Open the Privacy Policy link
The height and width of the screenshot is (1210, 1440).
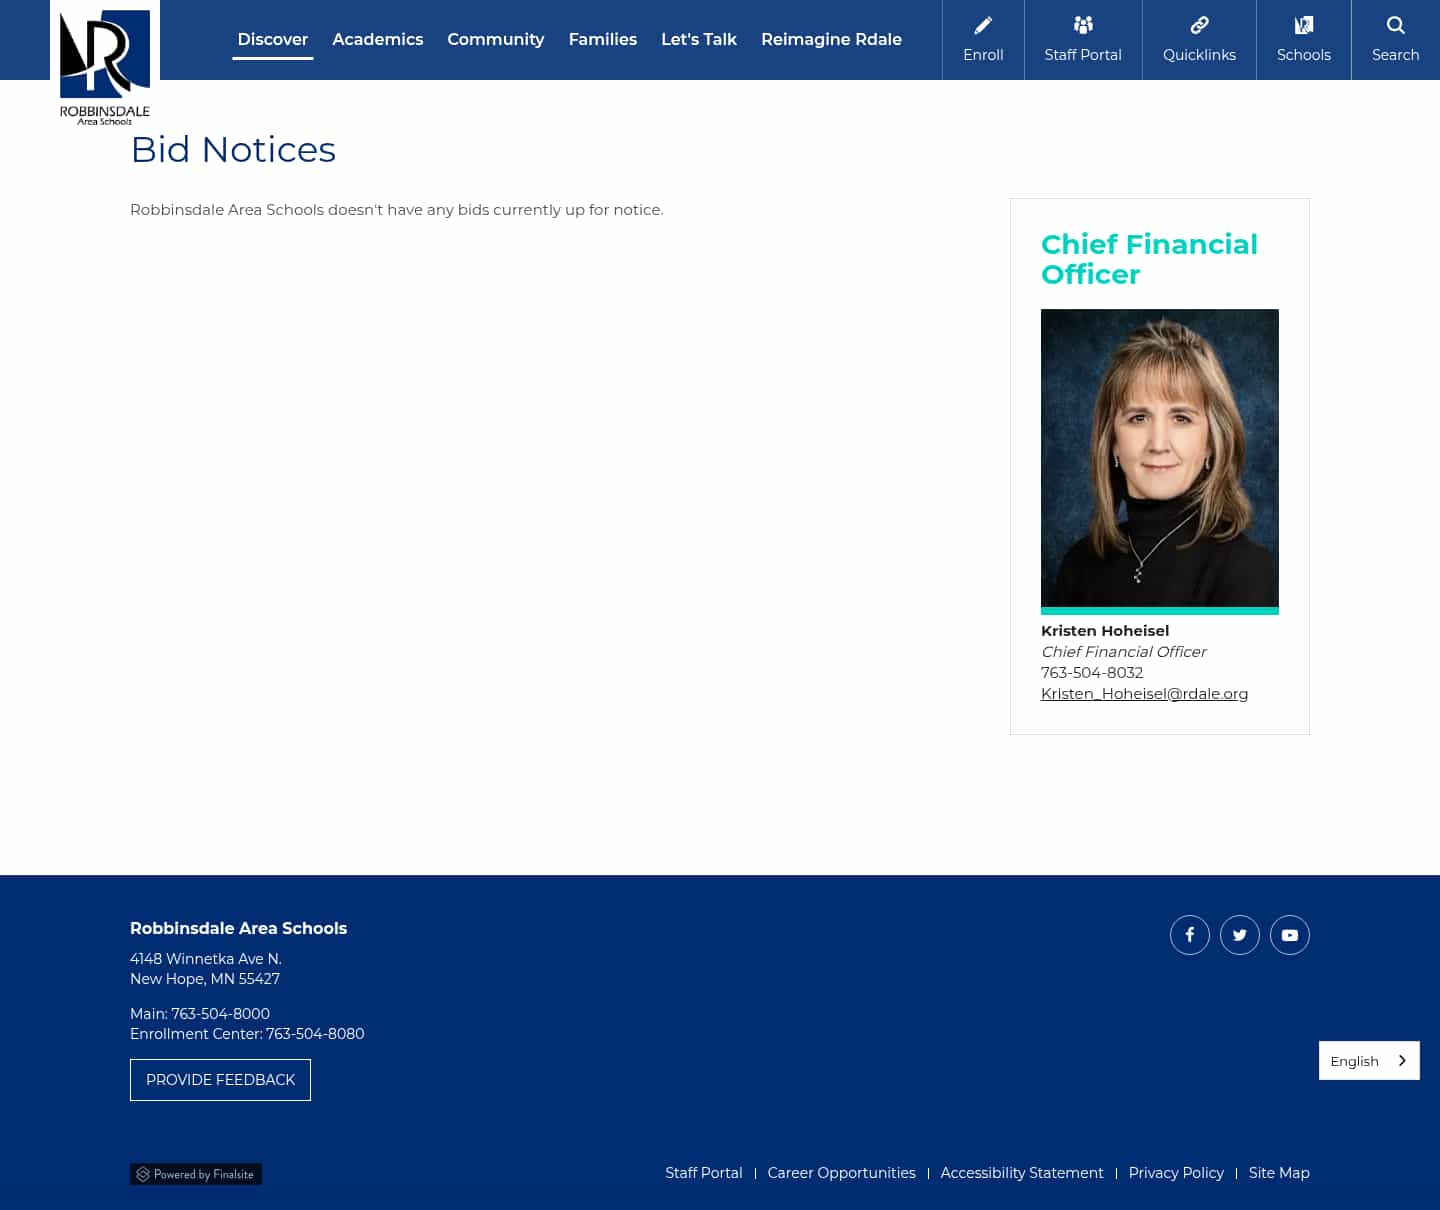[x=1176, y=1173]
